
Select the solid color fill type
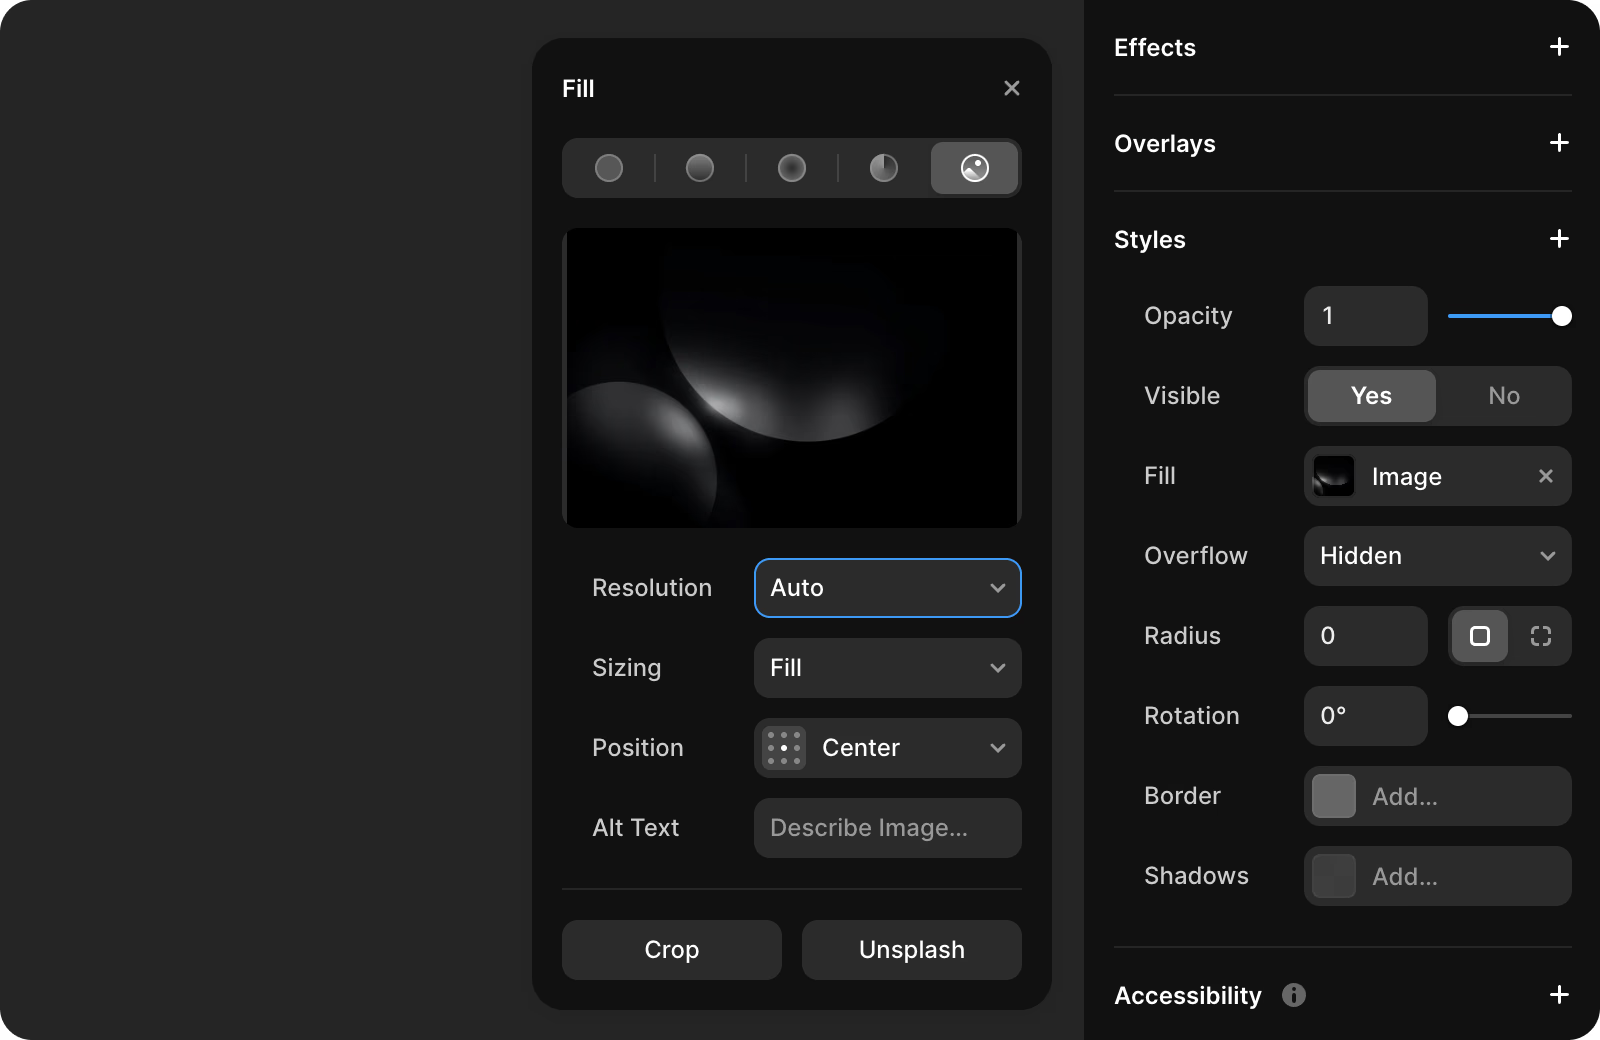click(x=608, y=168)
